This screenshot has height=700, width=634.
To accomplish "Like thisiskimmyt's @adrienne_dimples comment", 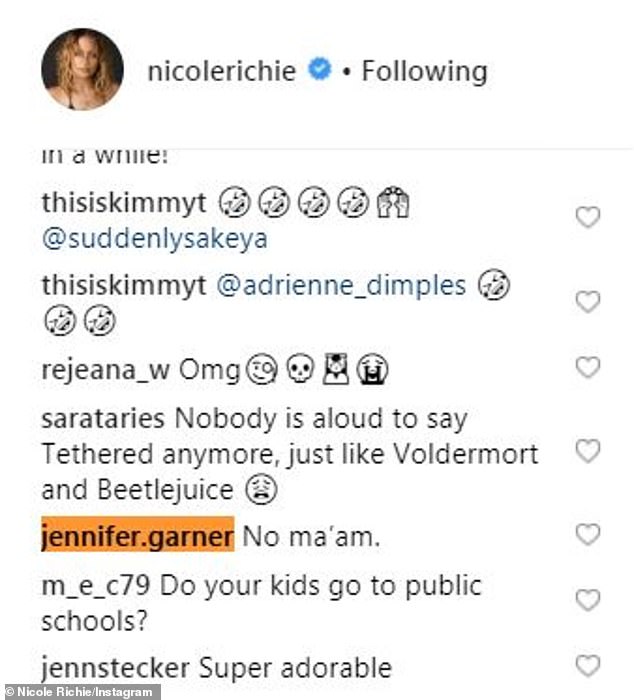I will click(x=588, y=301).
